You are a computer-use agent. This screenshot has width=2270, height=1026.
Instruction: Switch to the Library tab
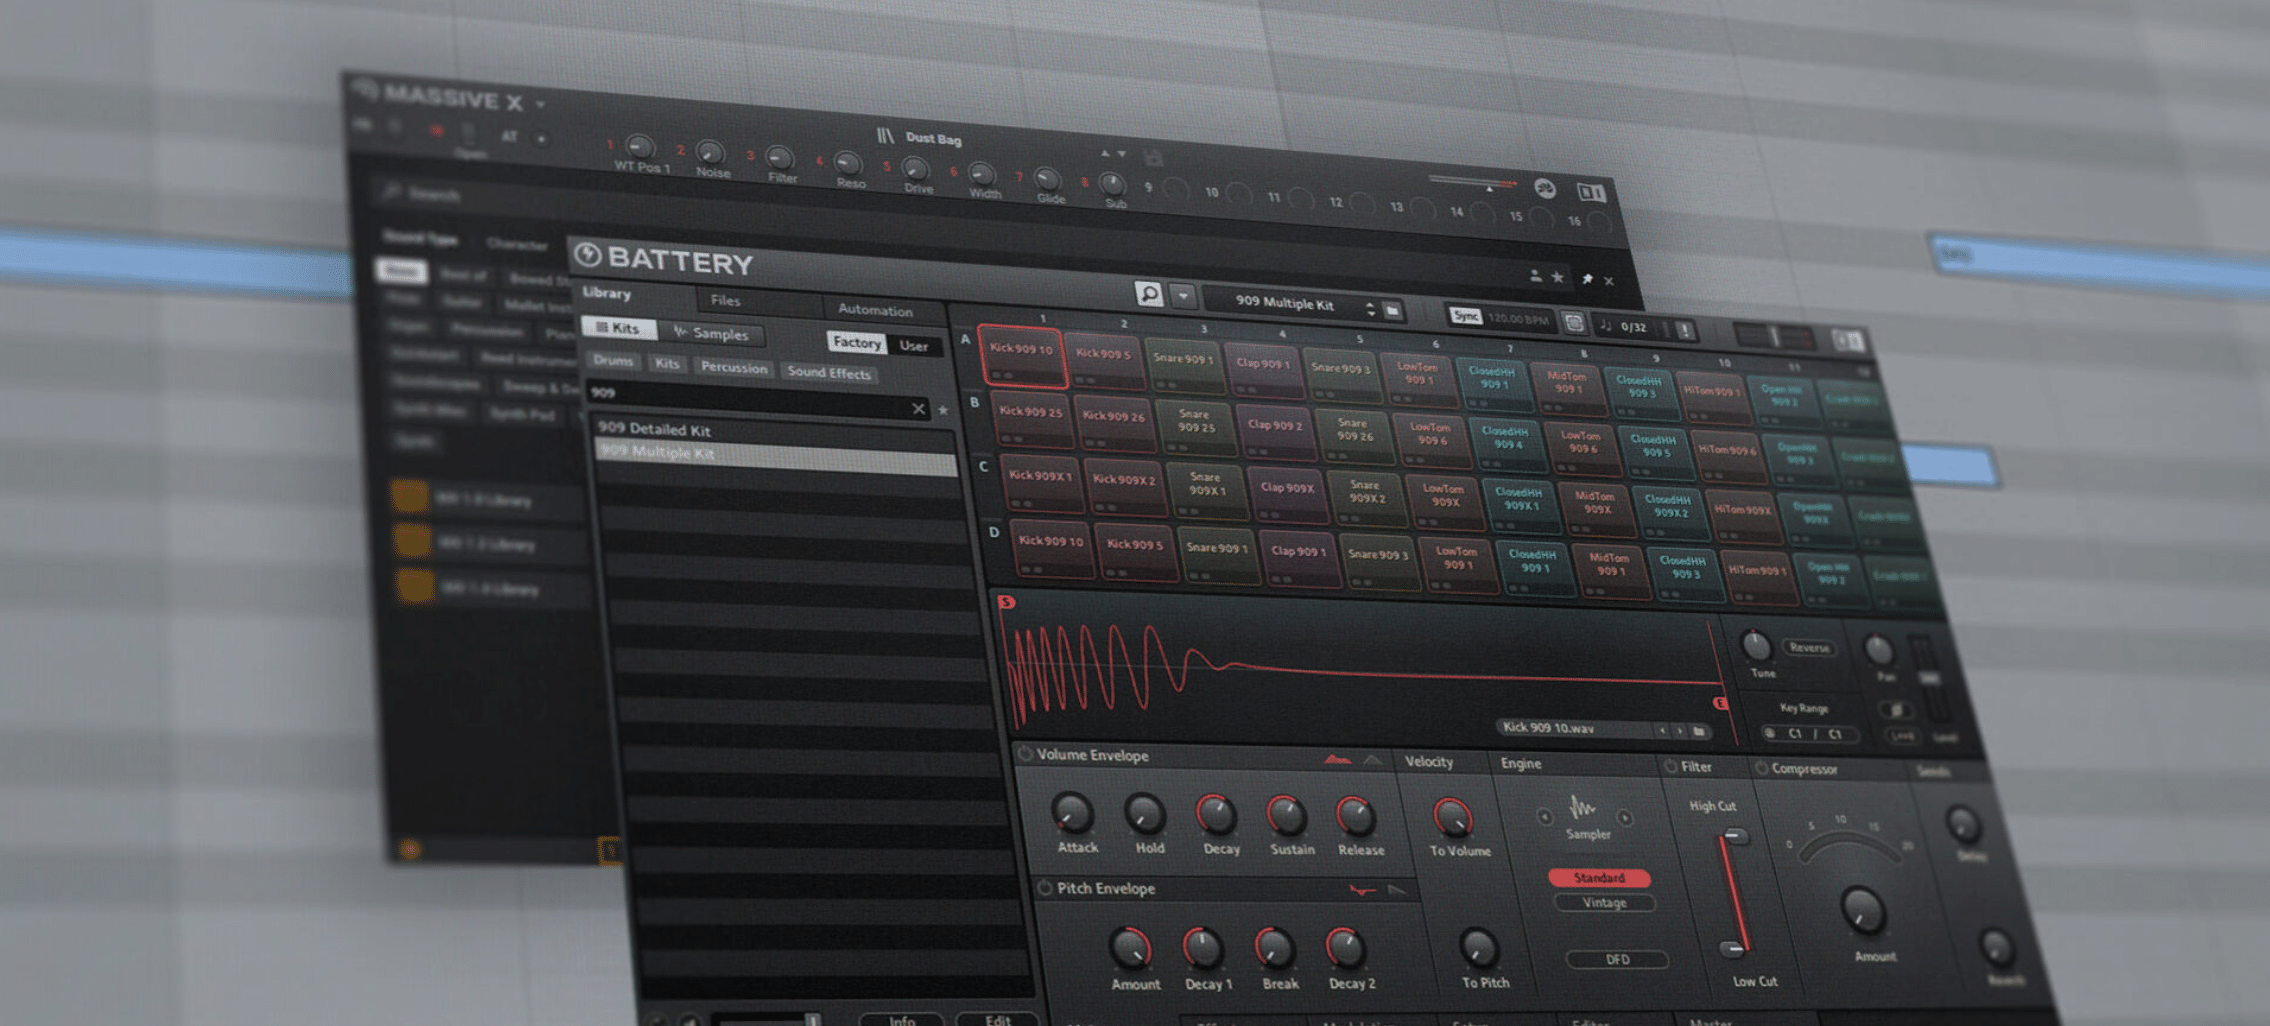607,293
